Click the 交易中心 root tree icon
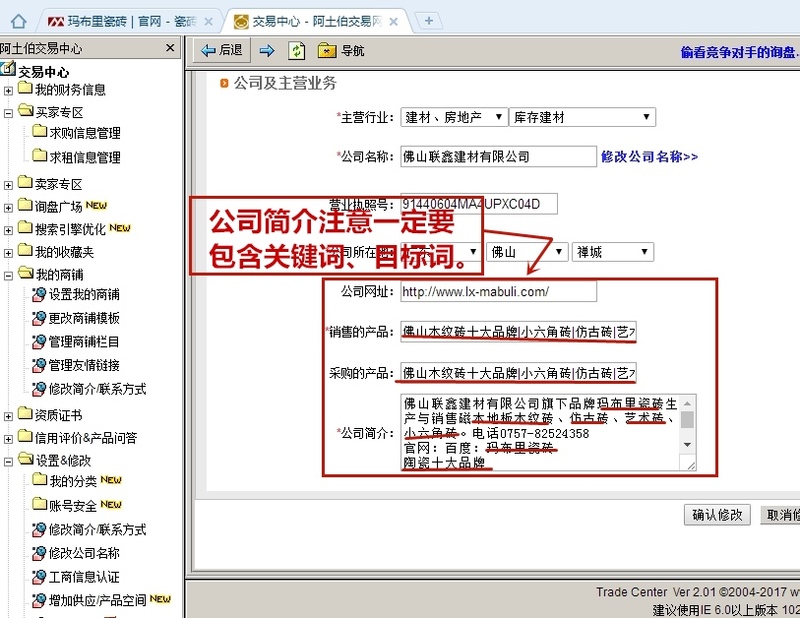This screenshot has height=618, width=800. pyautogui.click(x=8, y=68)
